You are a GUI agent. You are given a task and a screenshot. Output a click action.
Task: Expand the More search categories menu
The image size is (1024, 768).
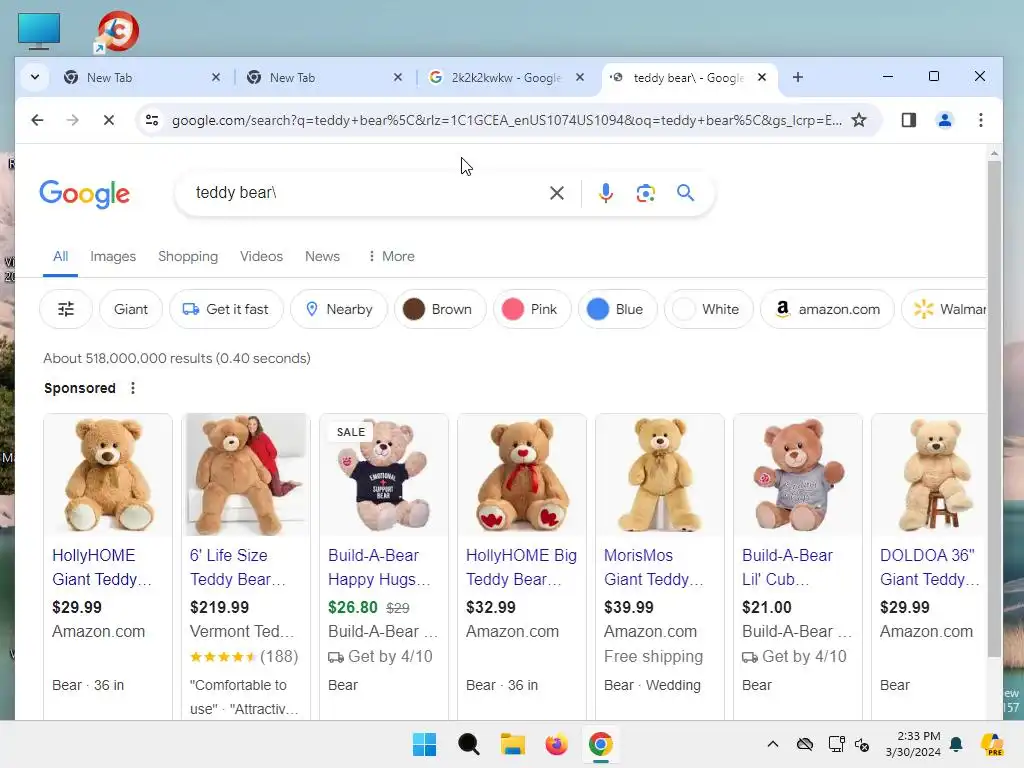(391, 256)
